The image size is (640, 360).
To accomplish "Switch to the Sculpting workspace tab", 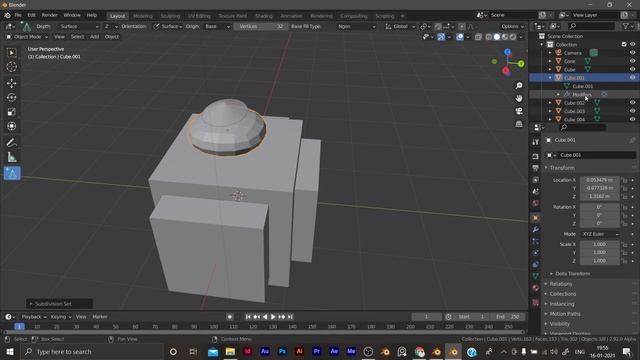I will pyautogui.click(x=170, y=16).
